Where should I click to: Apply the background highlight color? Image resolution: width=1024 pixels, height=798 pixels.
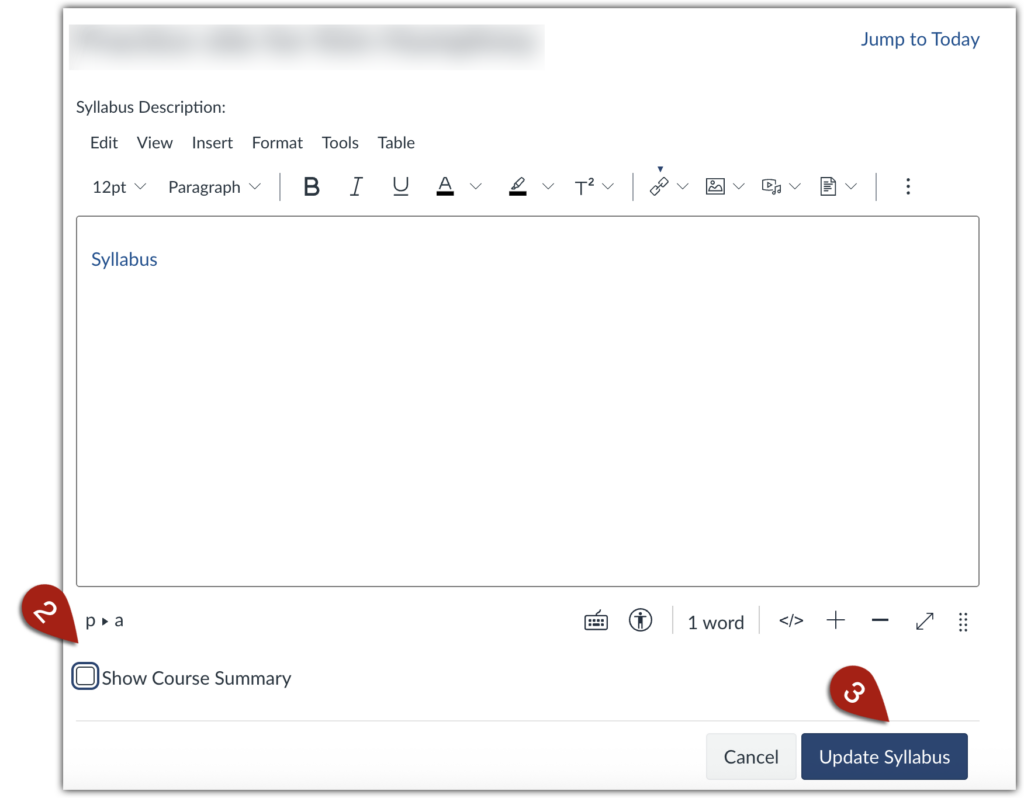point(518,187)
